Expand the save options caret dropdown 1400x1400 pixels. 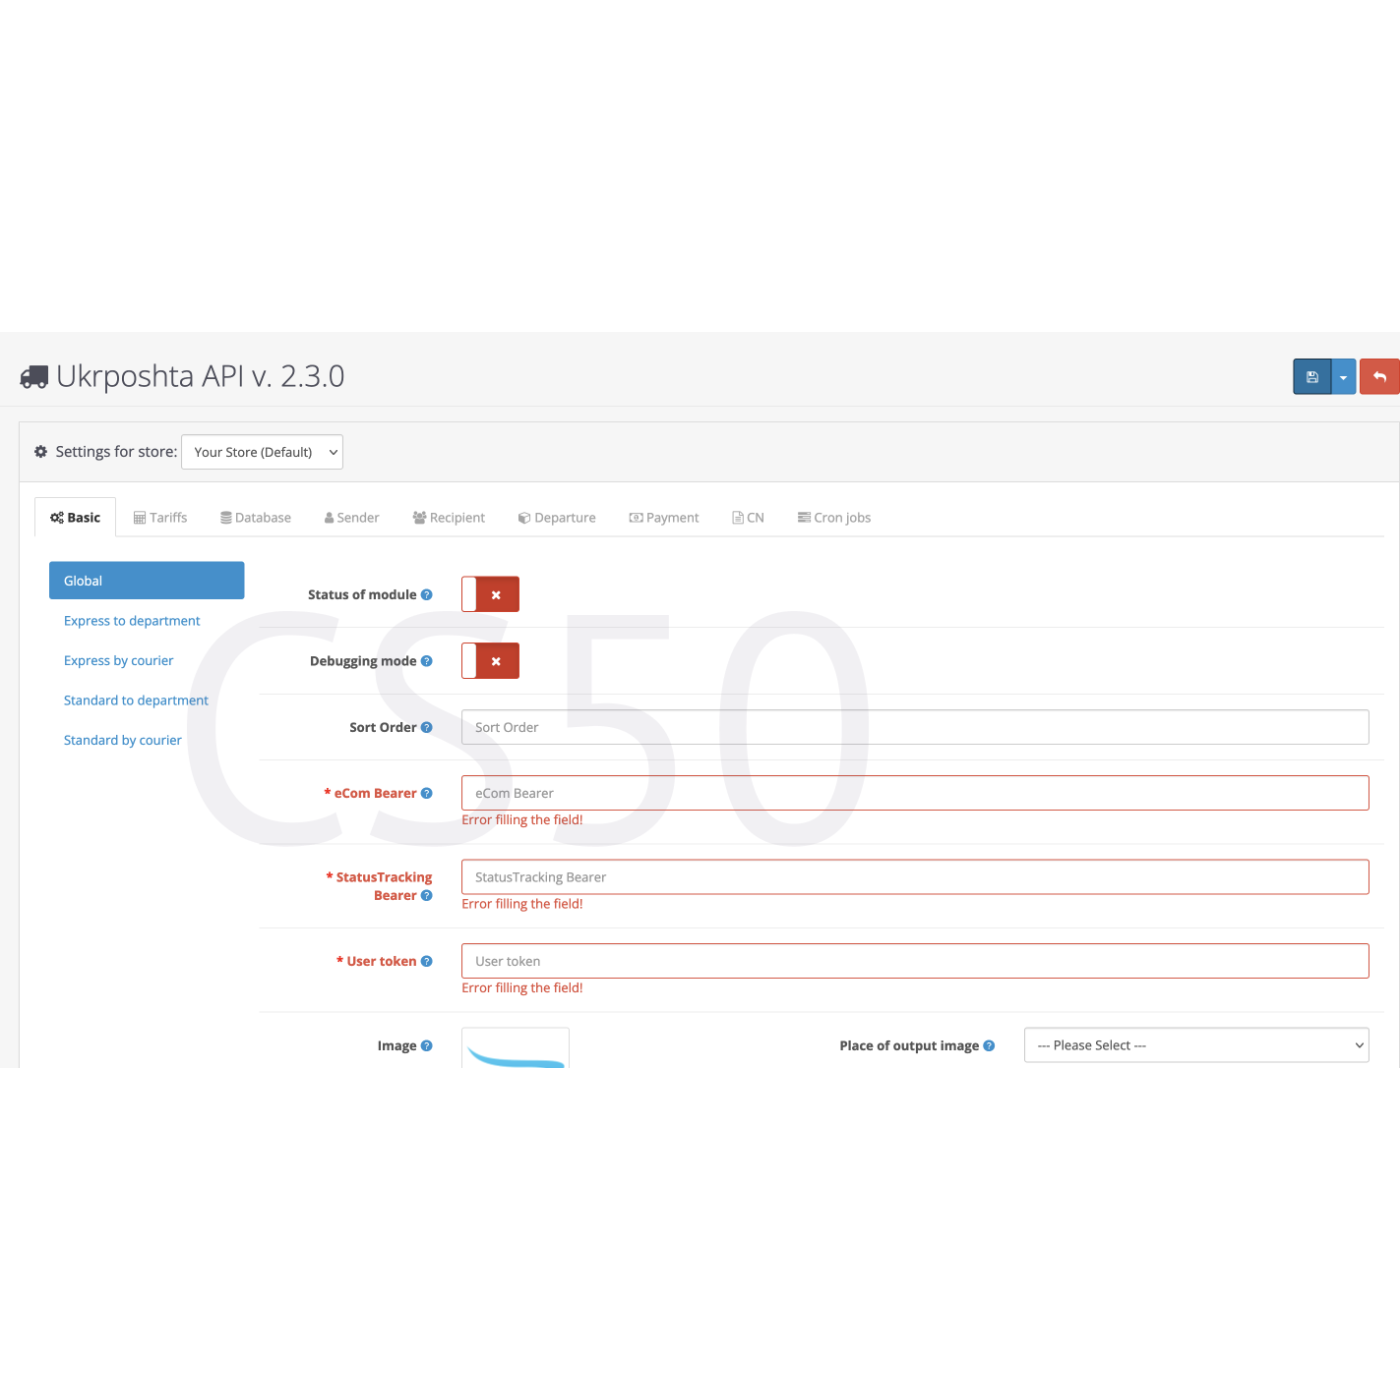pyautogui.click(x=1343, y=377)
